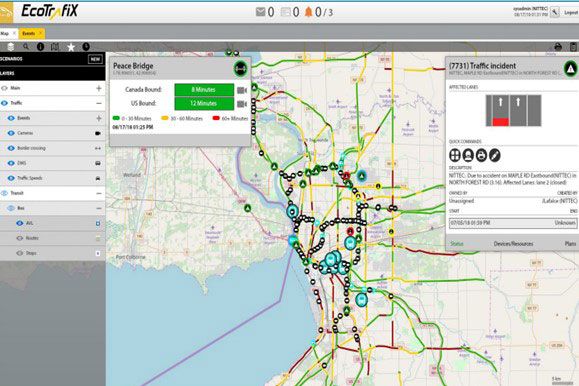The height and width of the screenshot is (386, 579).
Task: Click the US Bound 12 Minutes button
Action: tap(204, 103)
